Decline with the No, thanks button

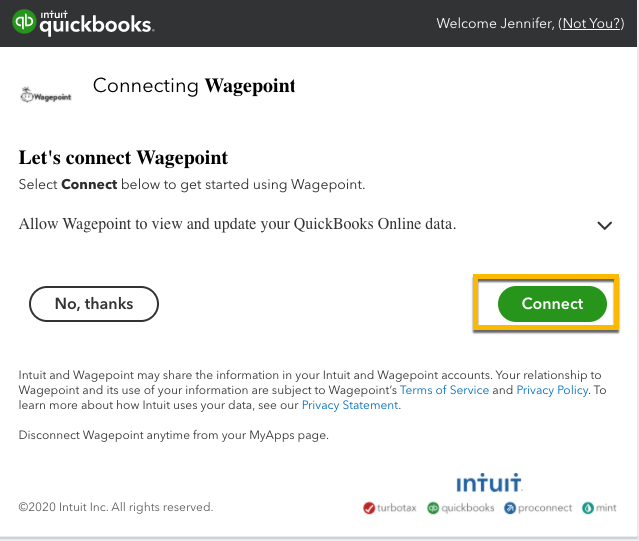click(x=94, y=303)
